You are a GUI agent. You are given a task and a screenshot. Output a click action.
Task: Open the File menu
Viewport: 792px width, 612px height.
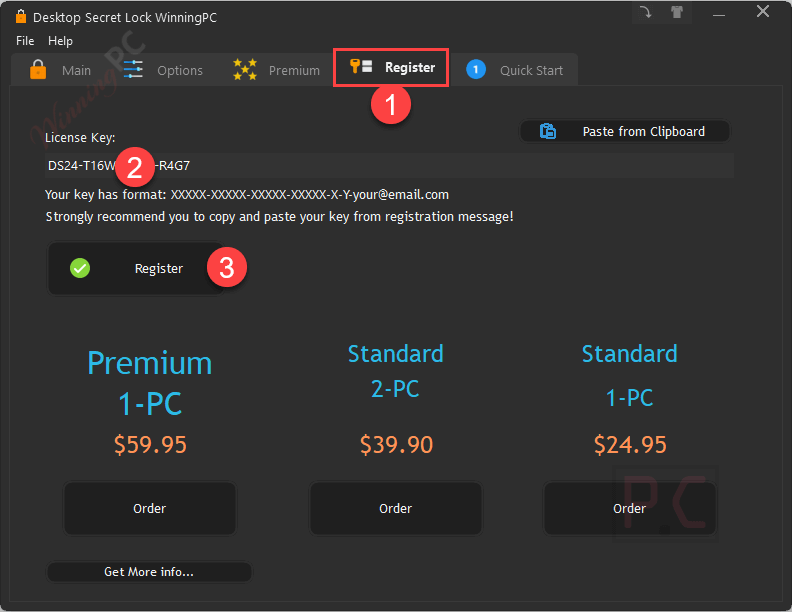25,41
